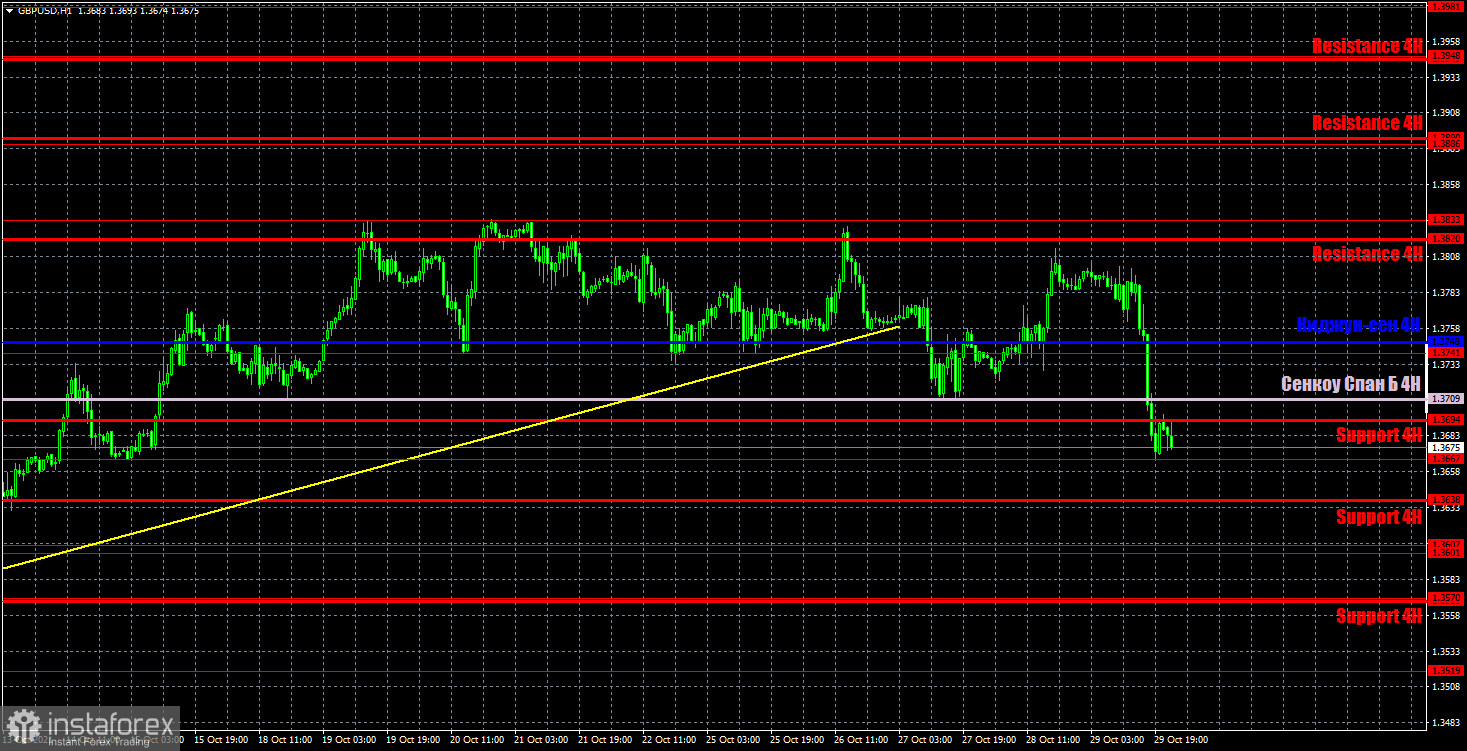This screenshot has width=1467, height=751.
Task: Click the 1.3908 price axis value
Action: tap(1447, 113)
